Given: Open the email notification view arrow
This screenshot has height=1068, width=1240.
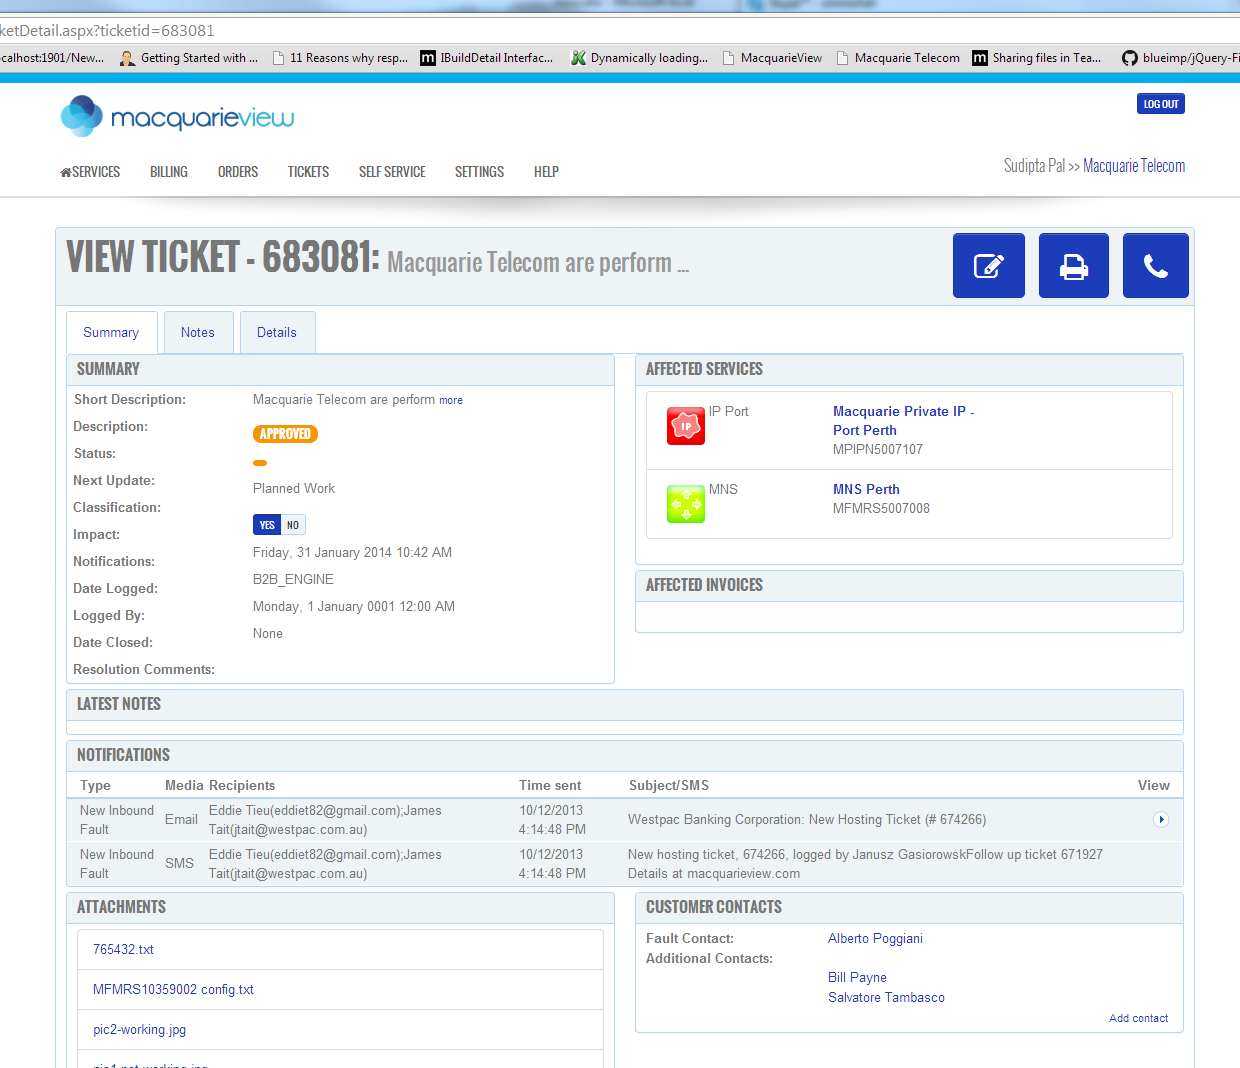Looking at the screenshot, I should click(1160, 820).
